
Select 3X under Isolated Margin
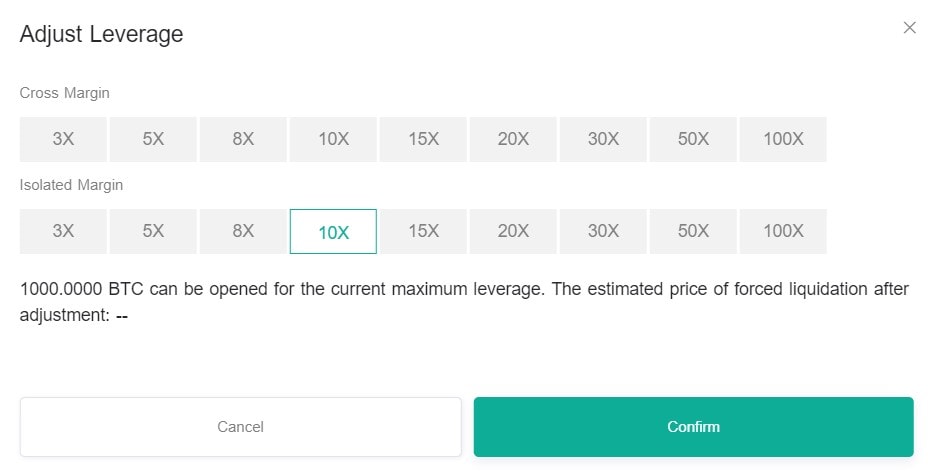point(63,231)
